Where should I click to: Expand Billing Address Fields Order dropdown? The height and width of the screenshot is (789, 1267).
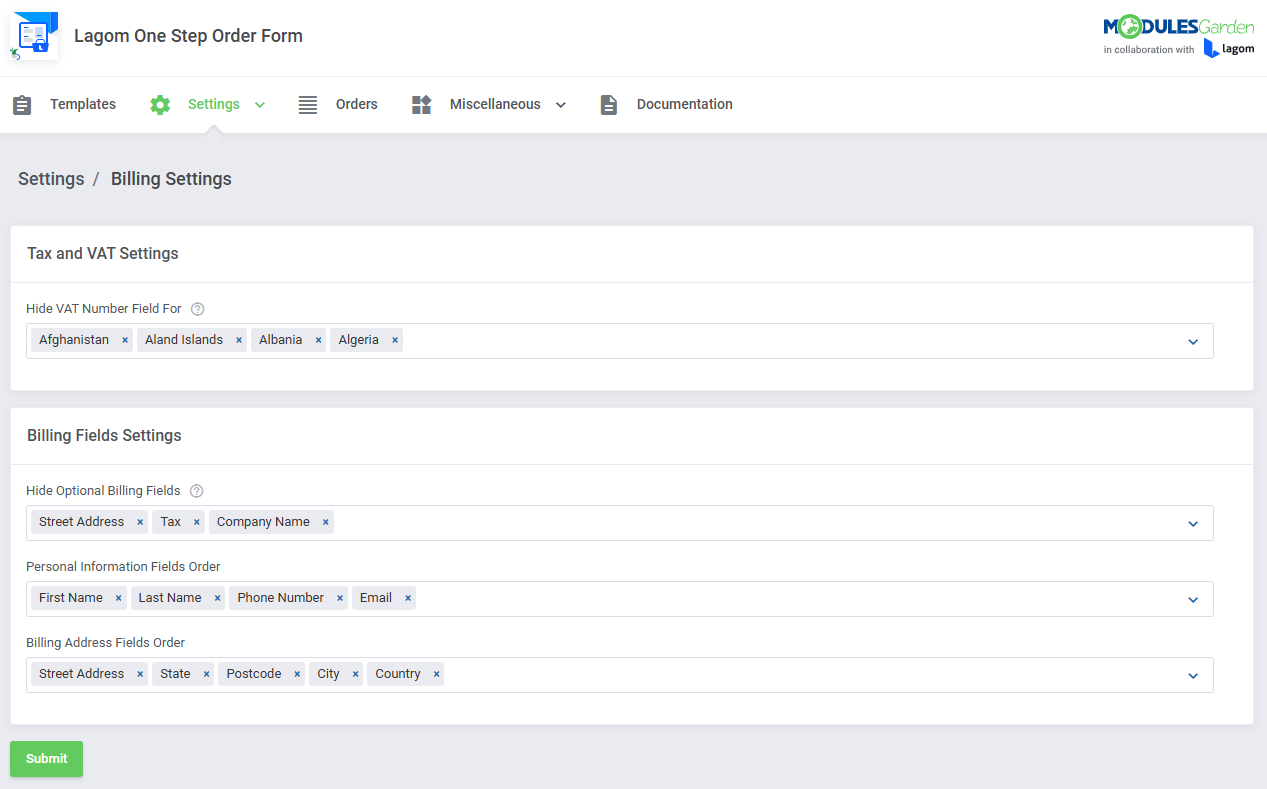[1193, 676]
